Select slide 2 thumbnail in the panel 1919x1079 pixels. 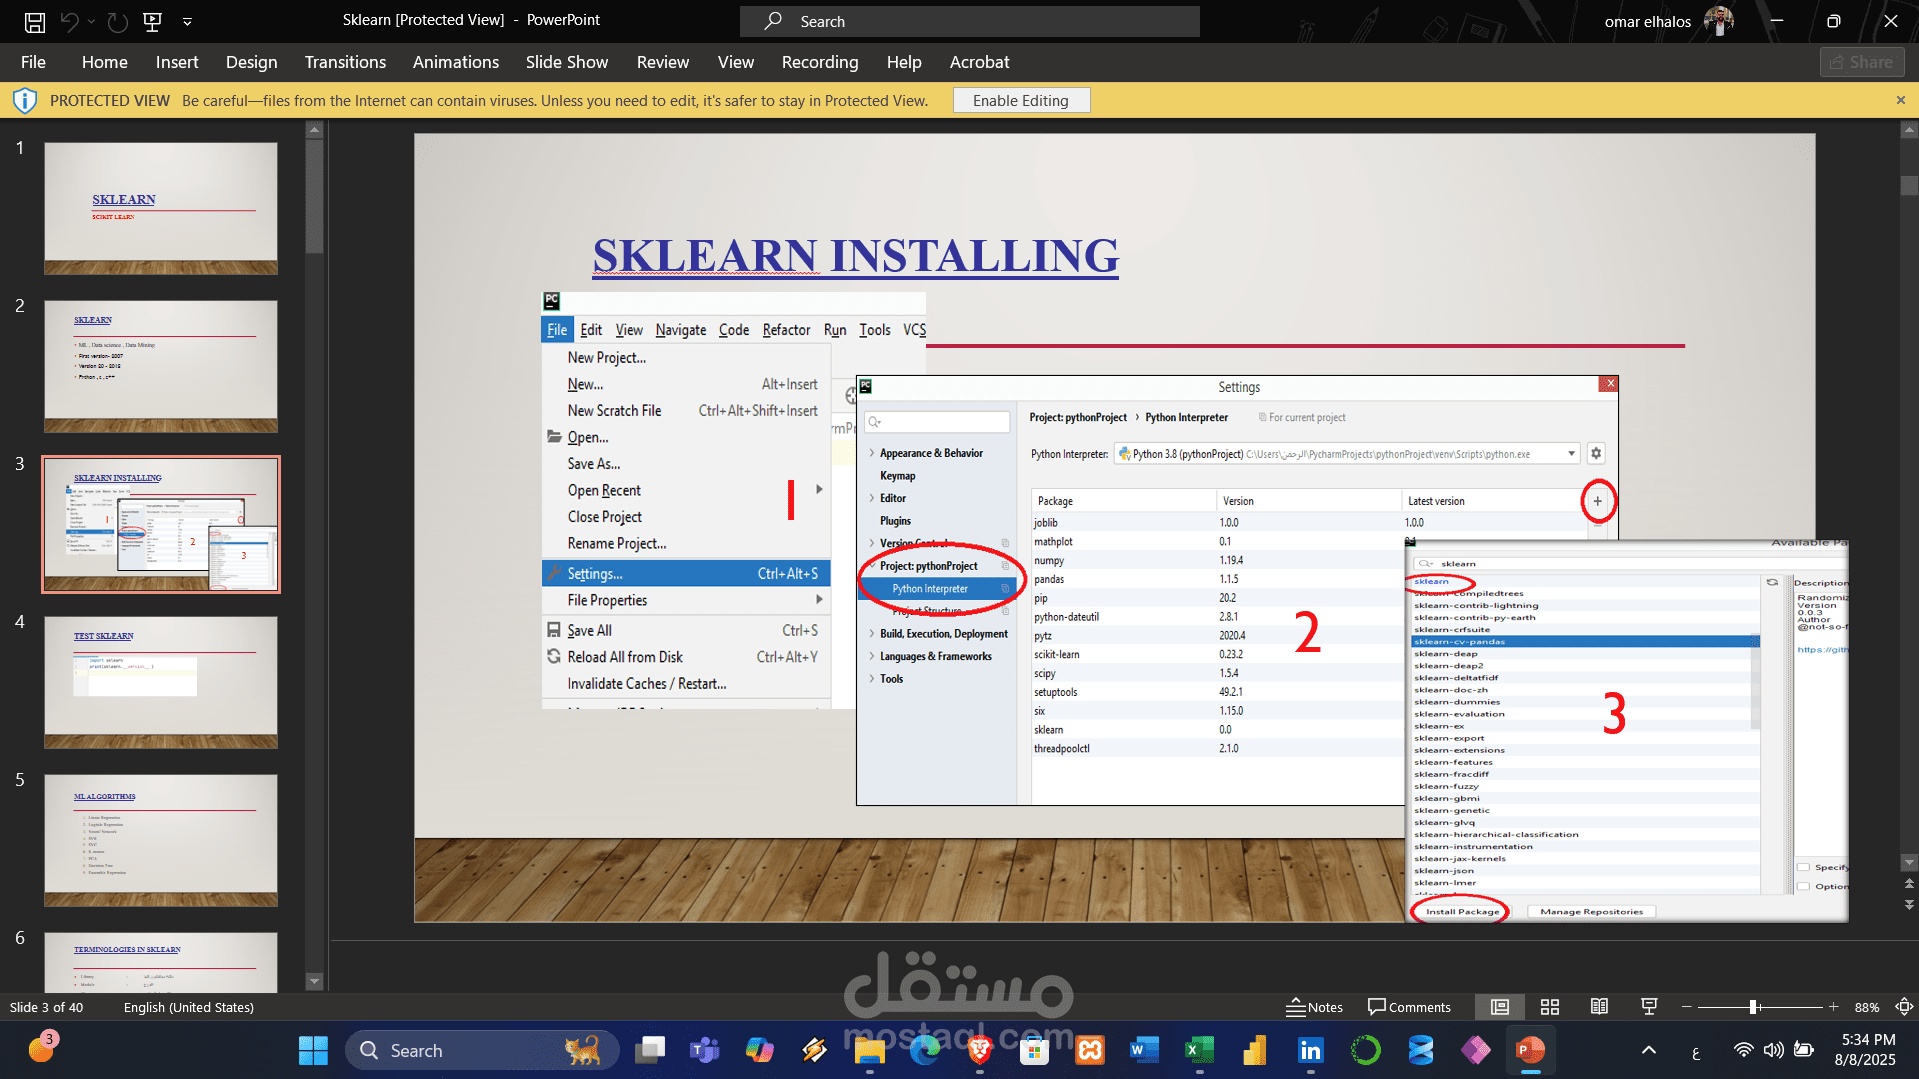tap(161, 366)
